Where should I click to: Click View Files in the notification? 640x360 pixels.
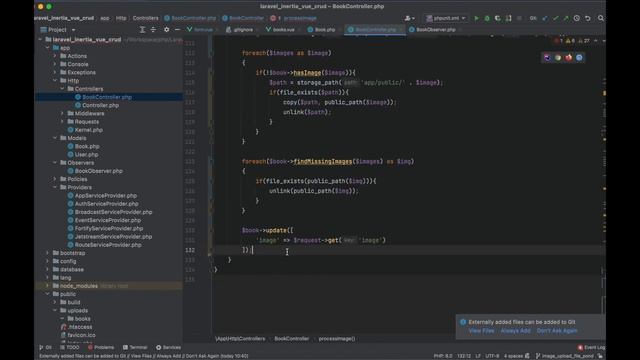click(481, 331)
